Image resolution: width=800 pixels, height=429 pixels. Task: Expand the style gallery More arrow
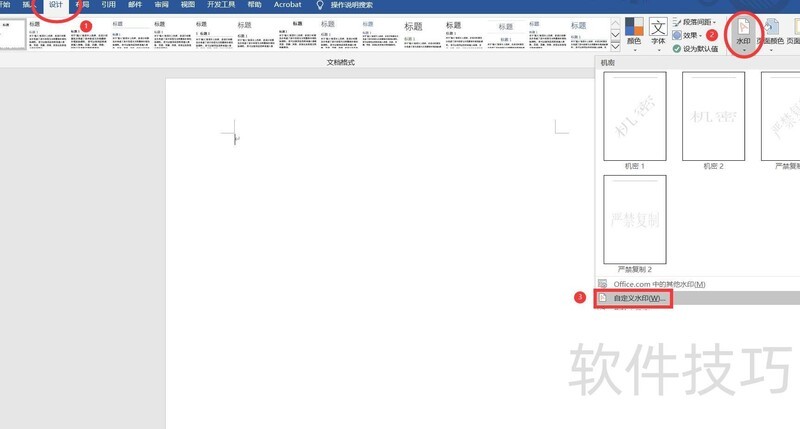click(615, 46)
